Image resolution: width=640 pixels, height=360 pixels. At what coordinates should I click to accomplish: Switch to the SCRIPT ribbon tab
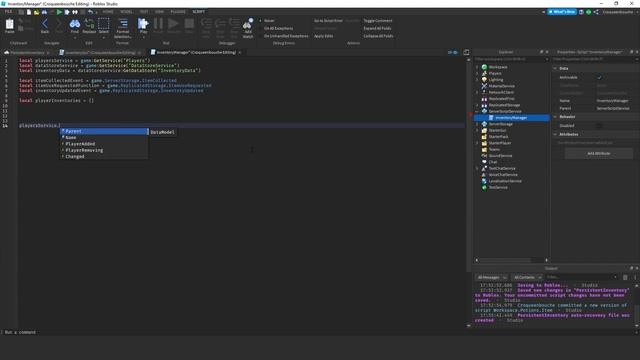point(199,12)
